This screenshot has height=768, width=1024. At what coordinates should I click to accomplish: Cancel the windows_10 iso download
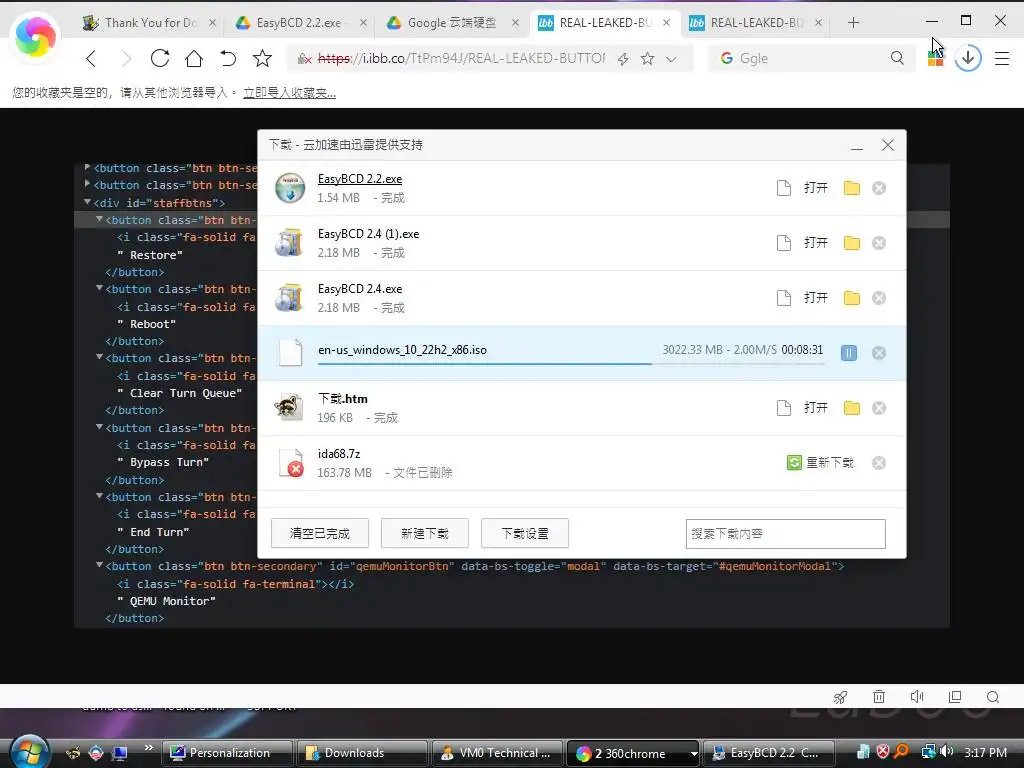[879, 353]
